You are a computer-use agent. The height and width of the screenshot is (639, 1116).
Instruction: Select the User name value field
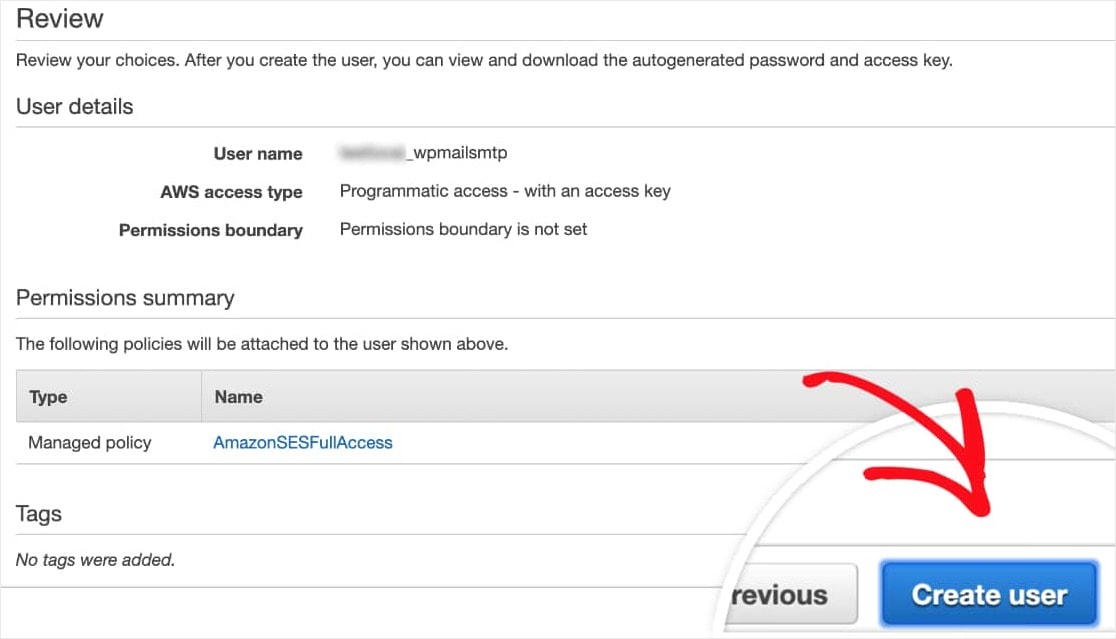point(424,153)
